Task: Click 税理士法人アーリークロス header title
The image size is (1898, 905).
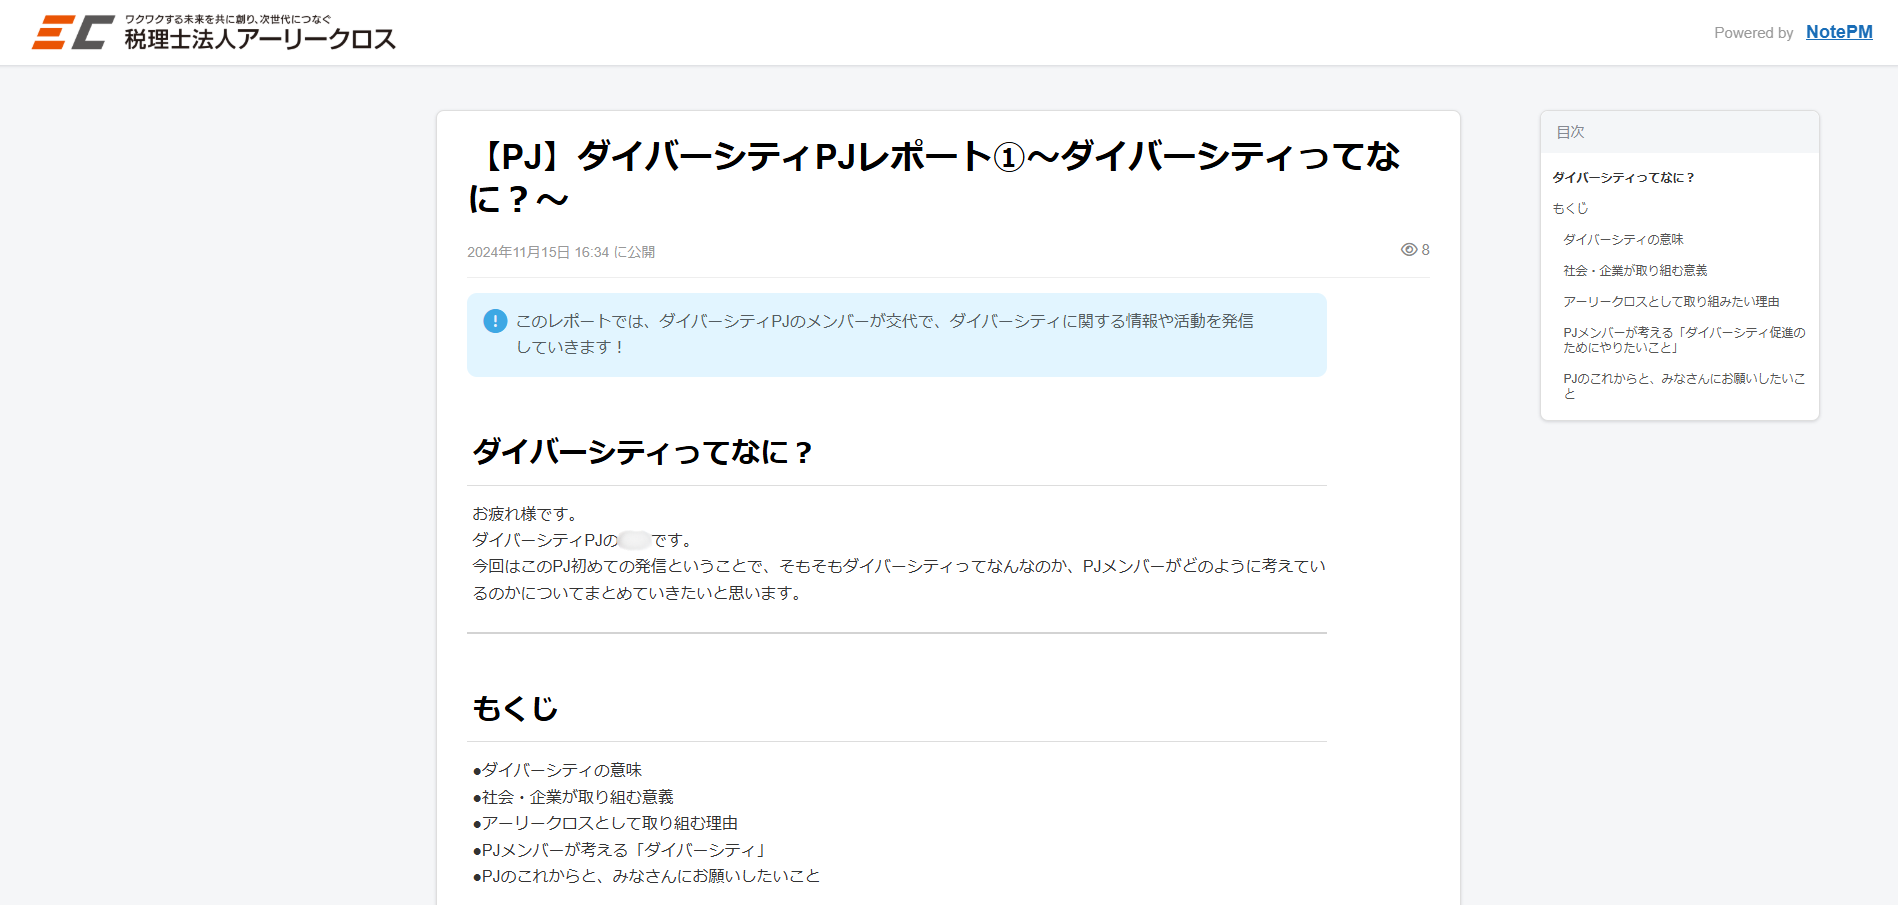Action: (x=260, y=39)
